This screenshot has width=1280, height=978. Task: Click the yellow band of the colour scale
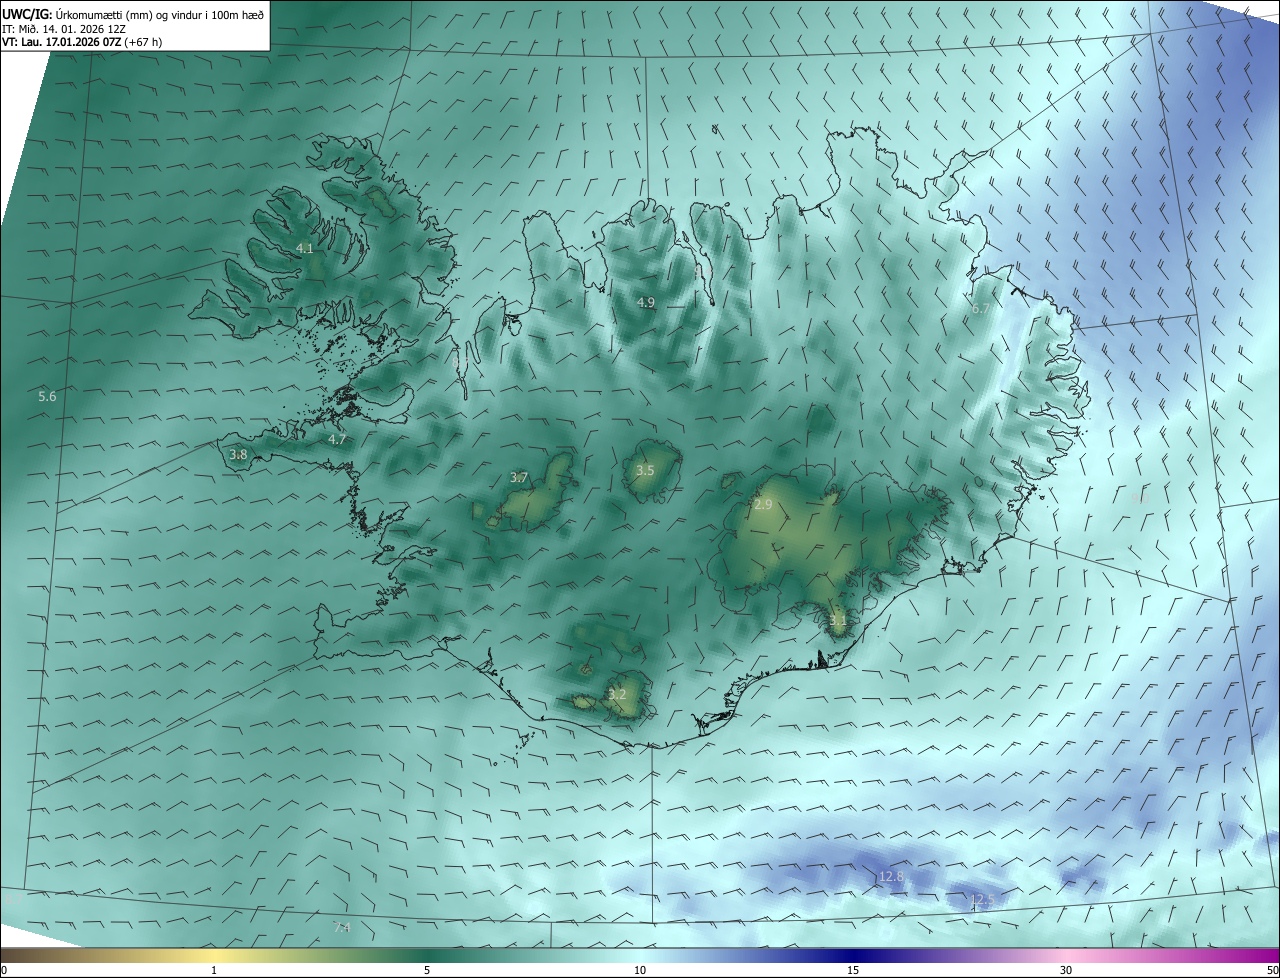click(214, 955)
